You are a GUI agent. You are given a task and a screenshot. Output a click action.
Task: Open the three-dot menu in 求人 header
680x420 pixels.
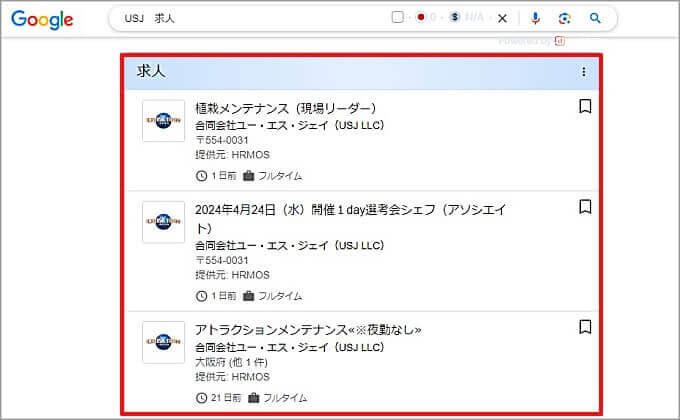click(x=584, y=72)
